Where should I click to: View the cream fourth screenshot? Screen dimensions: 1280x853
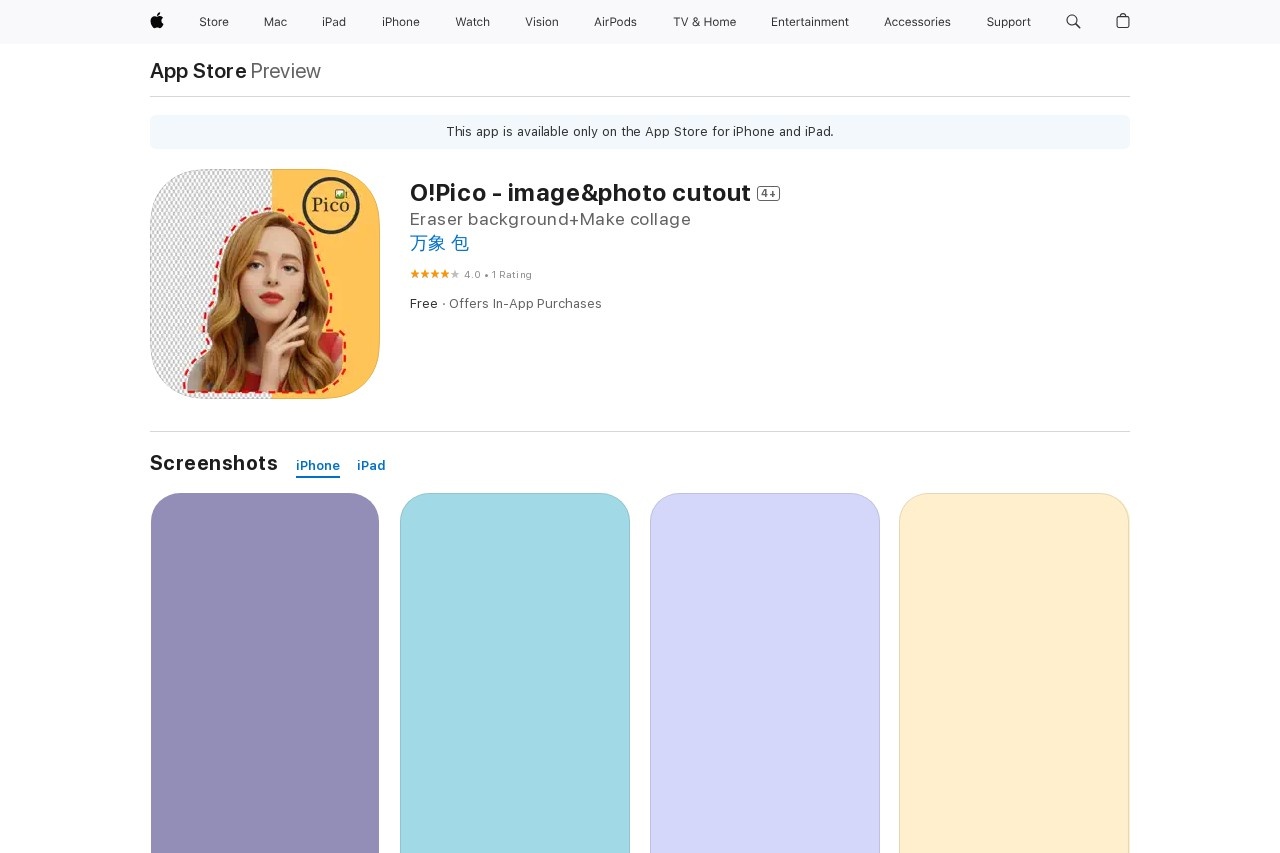point(1014,673)
